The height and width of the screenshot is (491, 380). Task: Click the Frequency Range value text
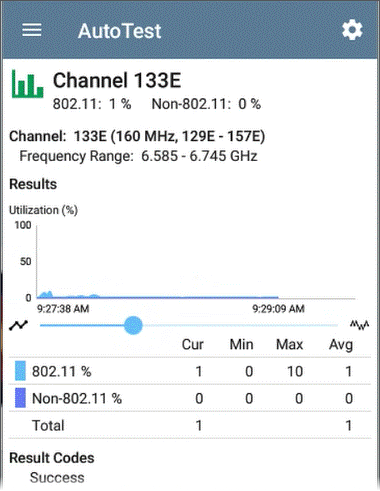point(199,156)
